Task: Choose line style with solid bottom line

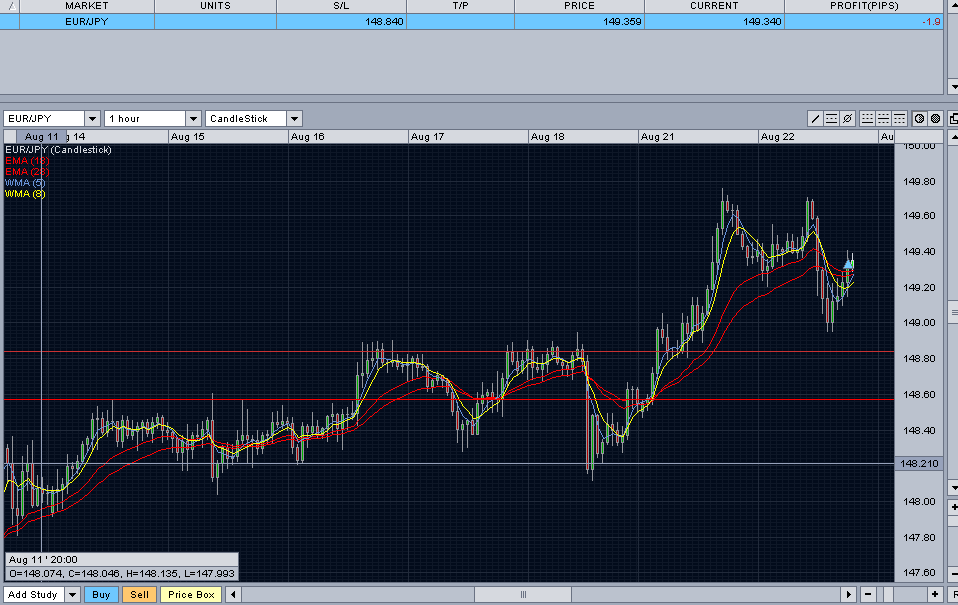Action: point(867,119)
